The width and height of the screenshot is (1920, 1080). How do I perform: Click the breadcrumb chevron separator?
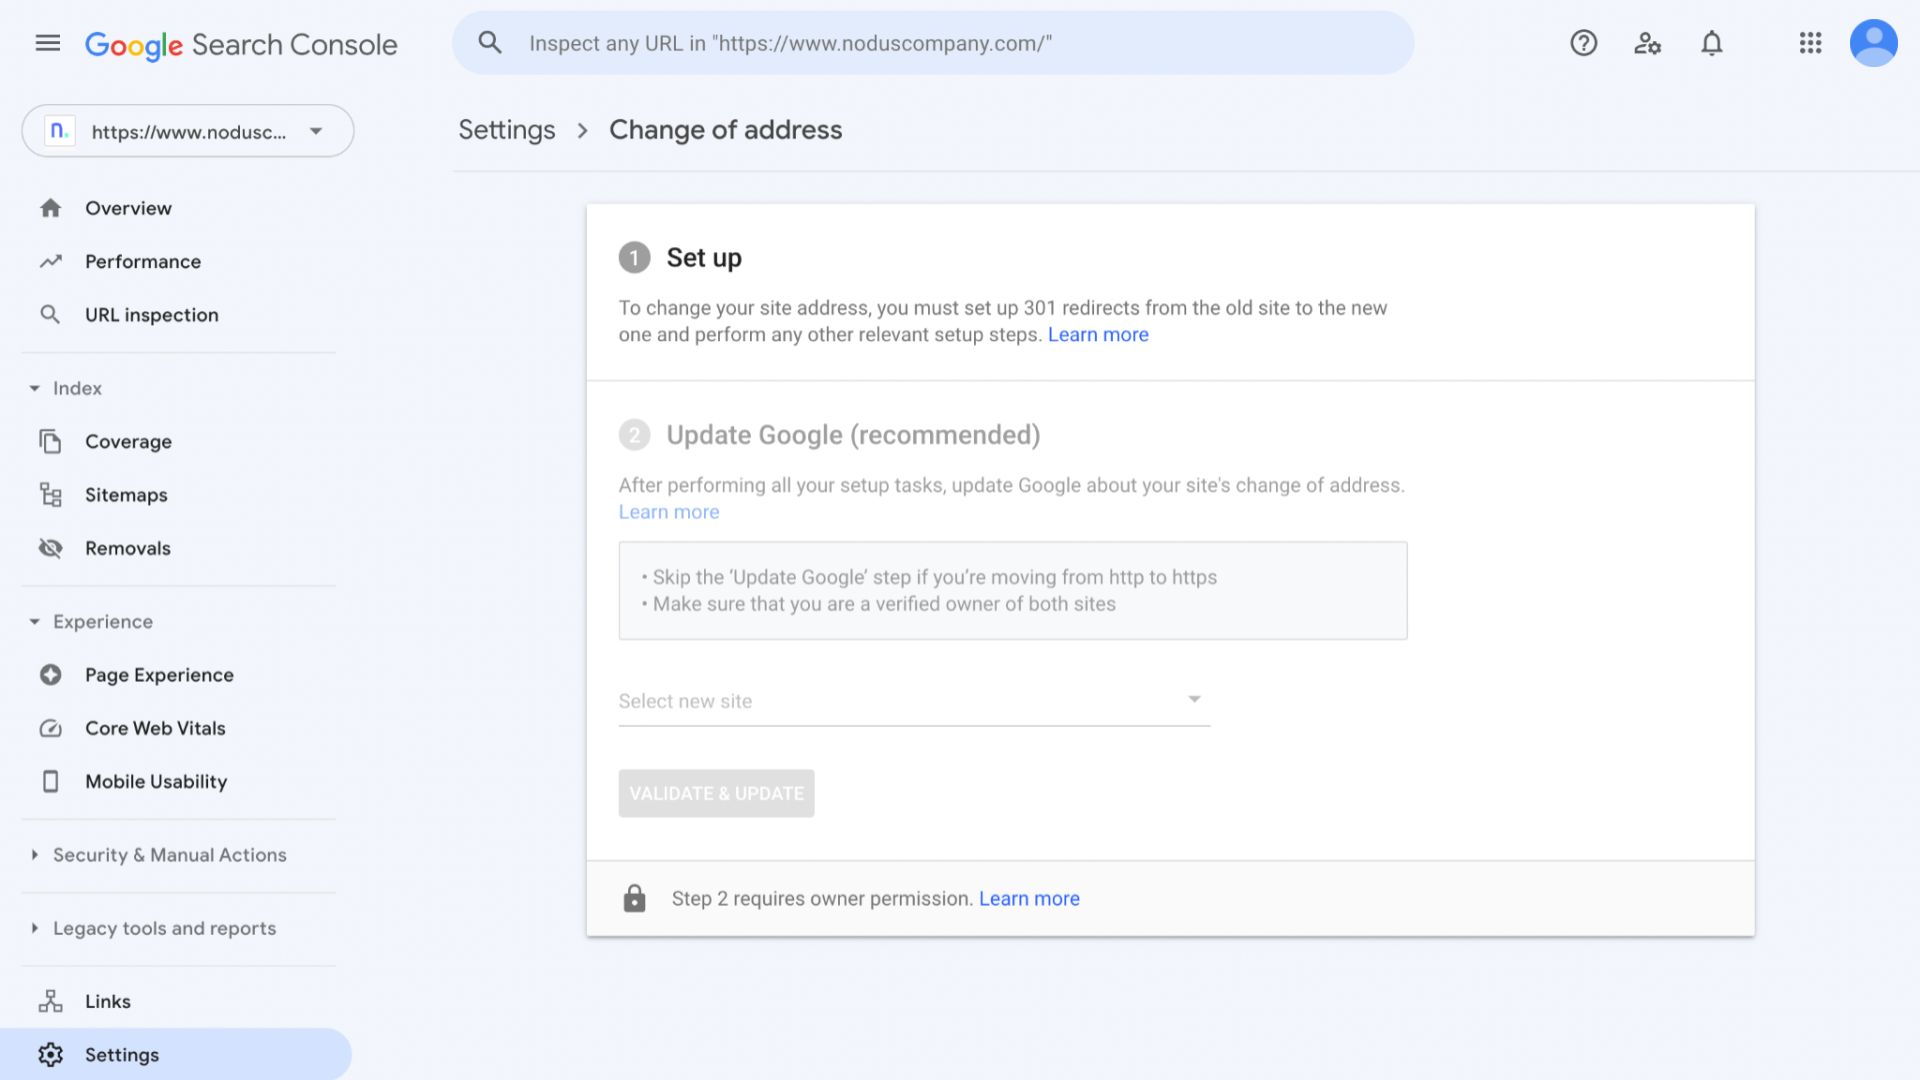click(x=582, y=131)
